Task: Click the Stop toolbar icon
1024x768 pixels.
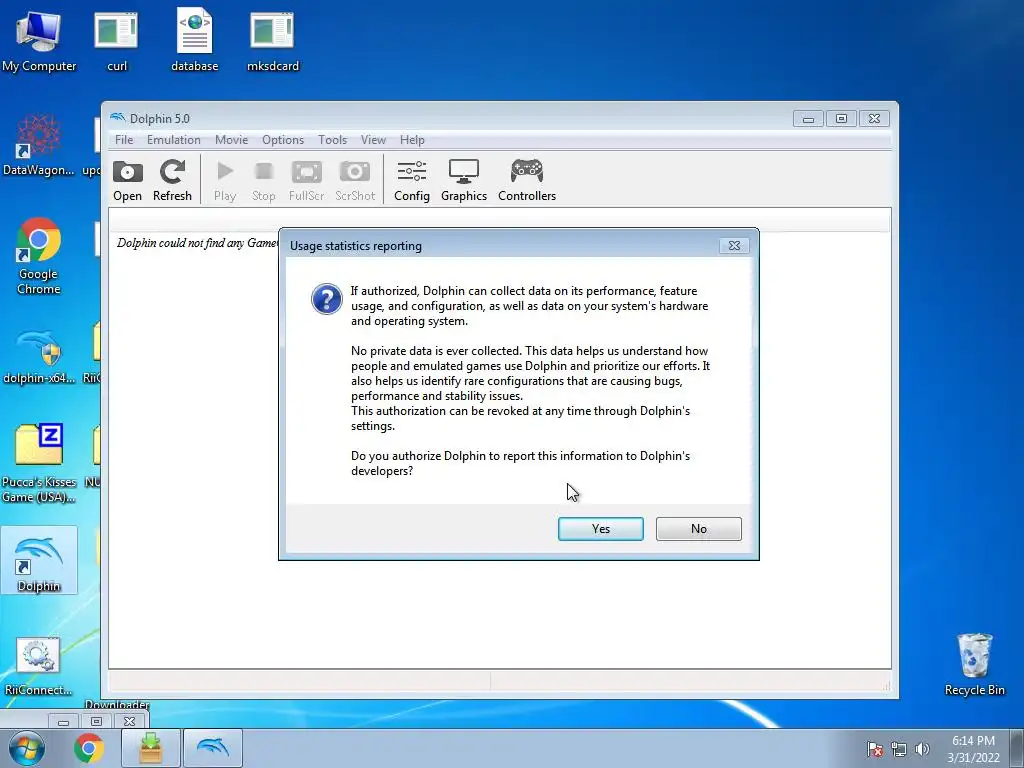Action: tap(264, 181)
